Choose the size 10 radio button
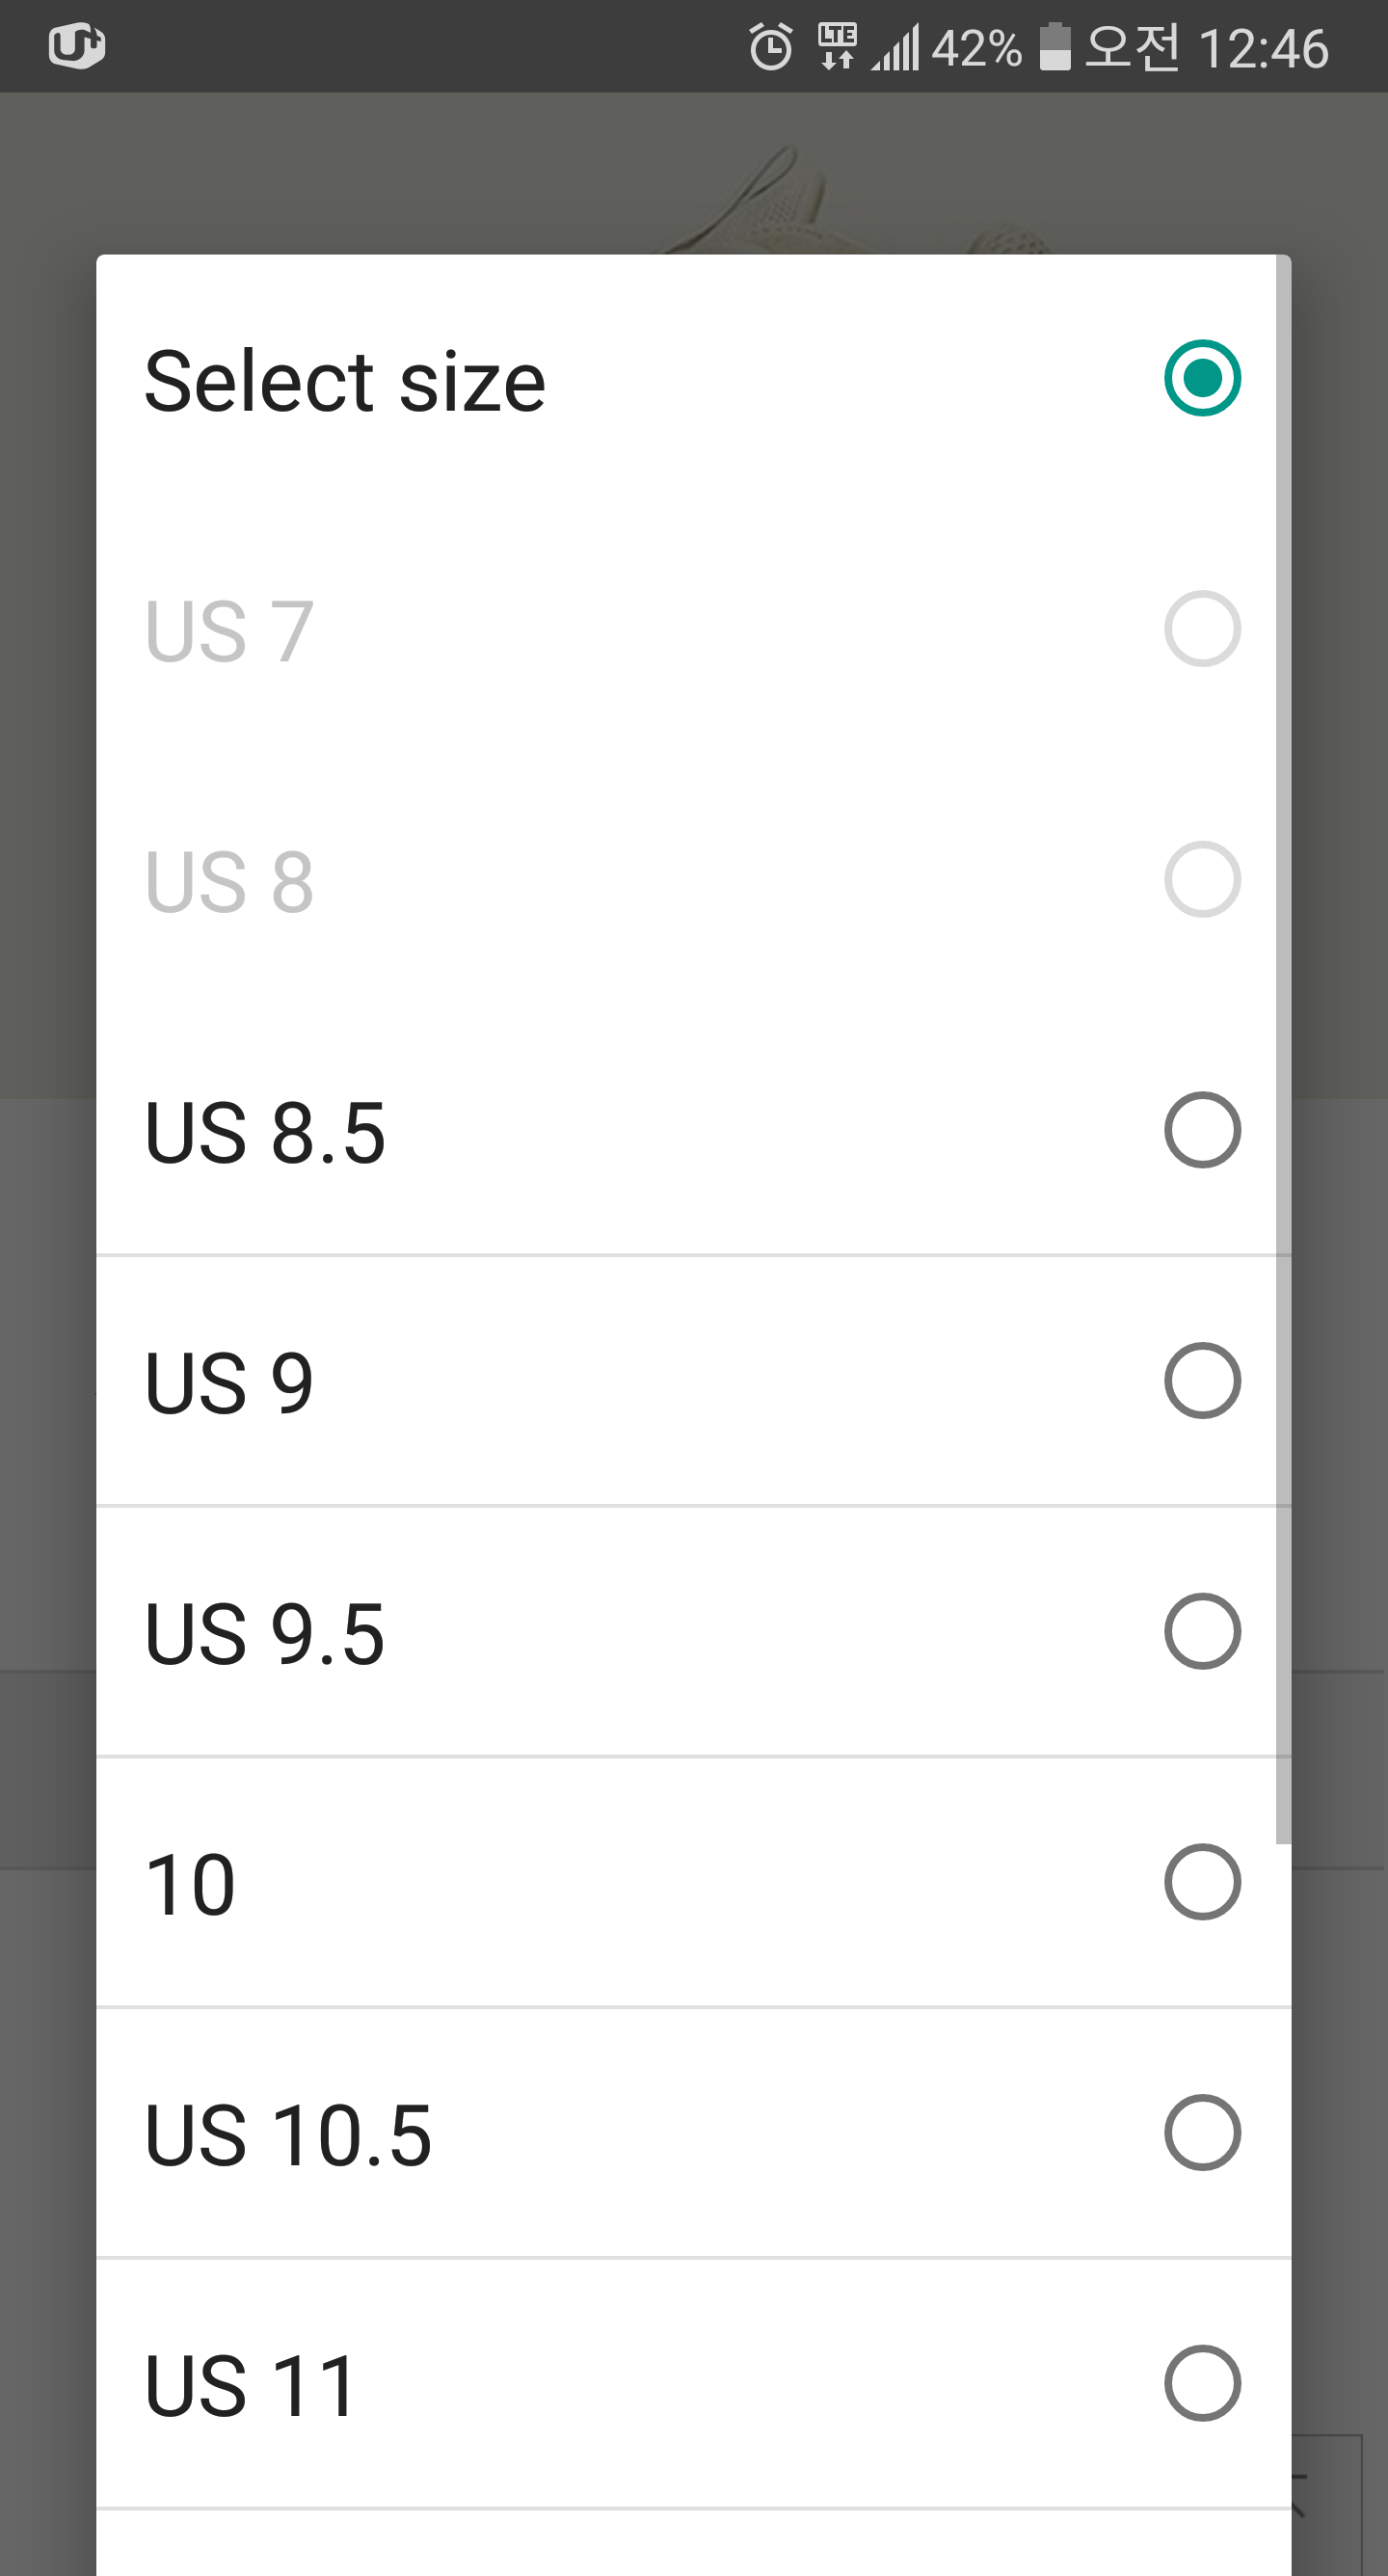The width and height of the screenshot is (1388, 2576). (1202, 1882)
